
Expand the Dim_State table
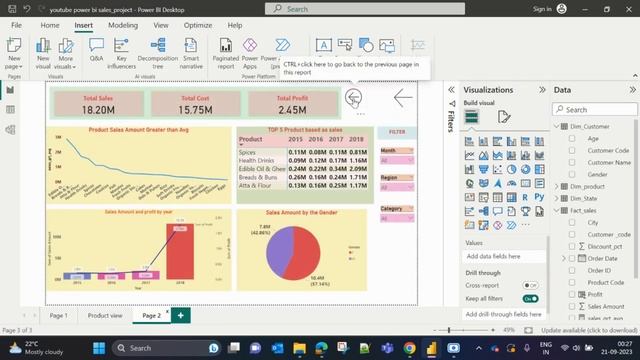(557, 198)
